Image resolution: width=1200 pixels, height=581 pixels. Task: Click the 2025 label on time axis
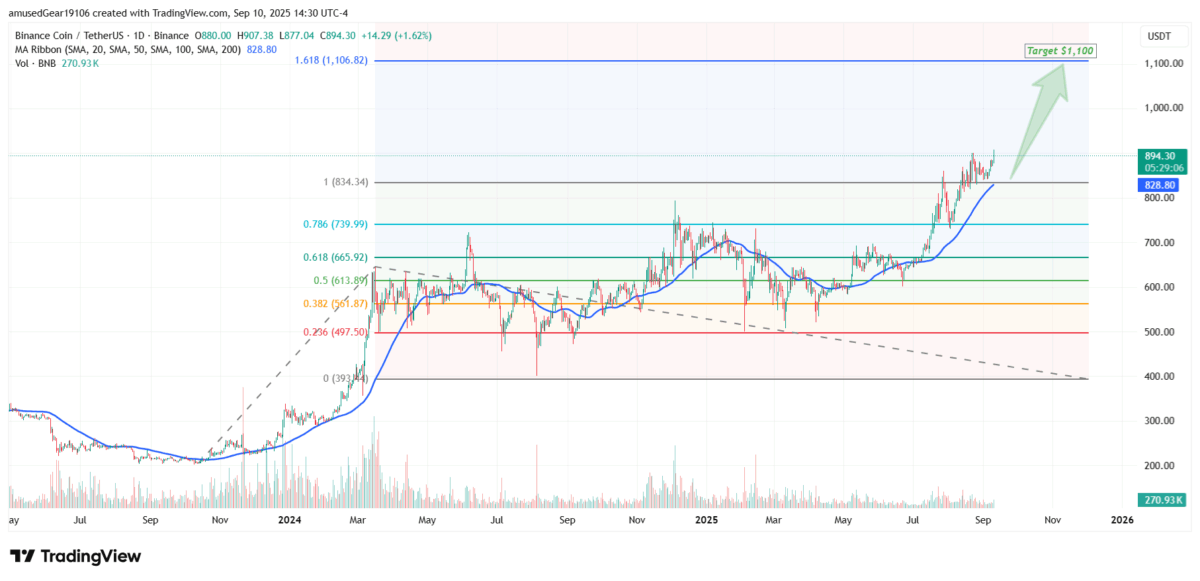point(706,520)
